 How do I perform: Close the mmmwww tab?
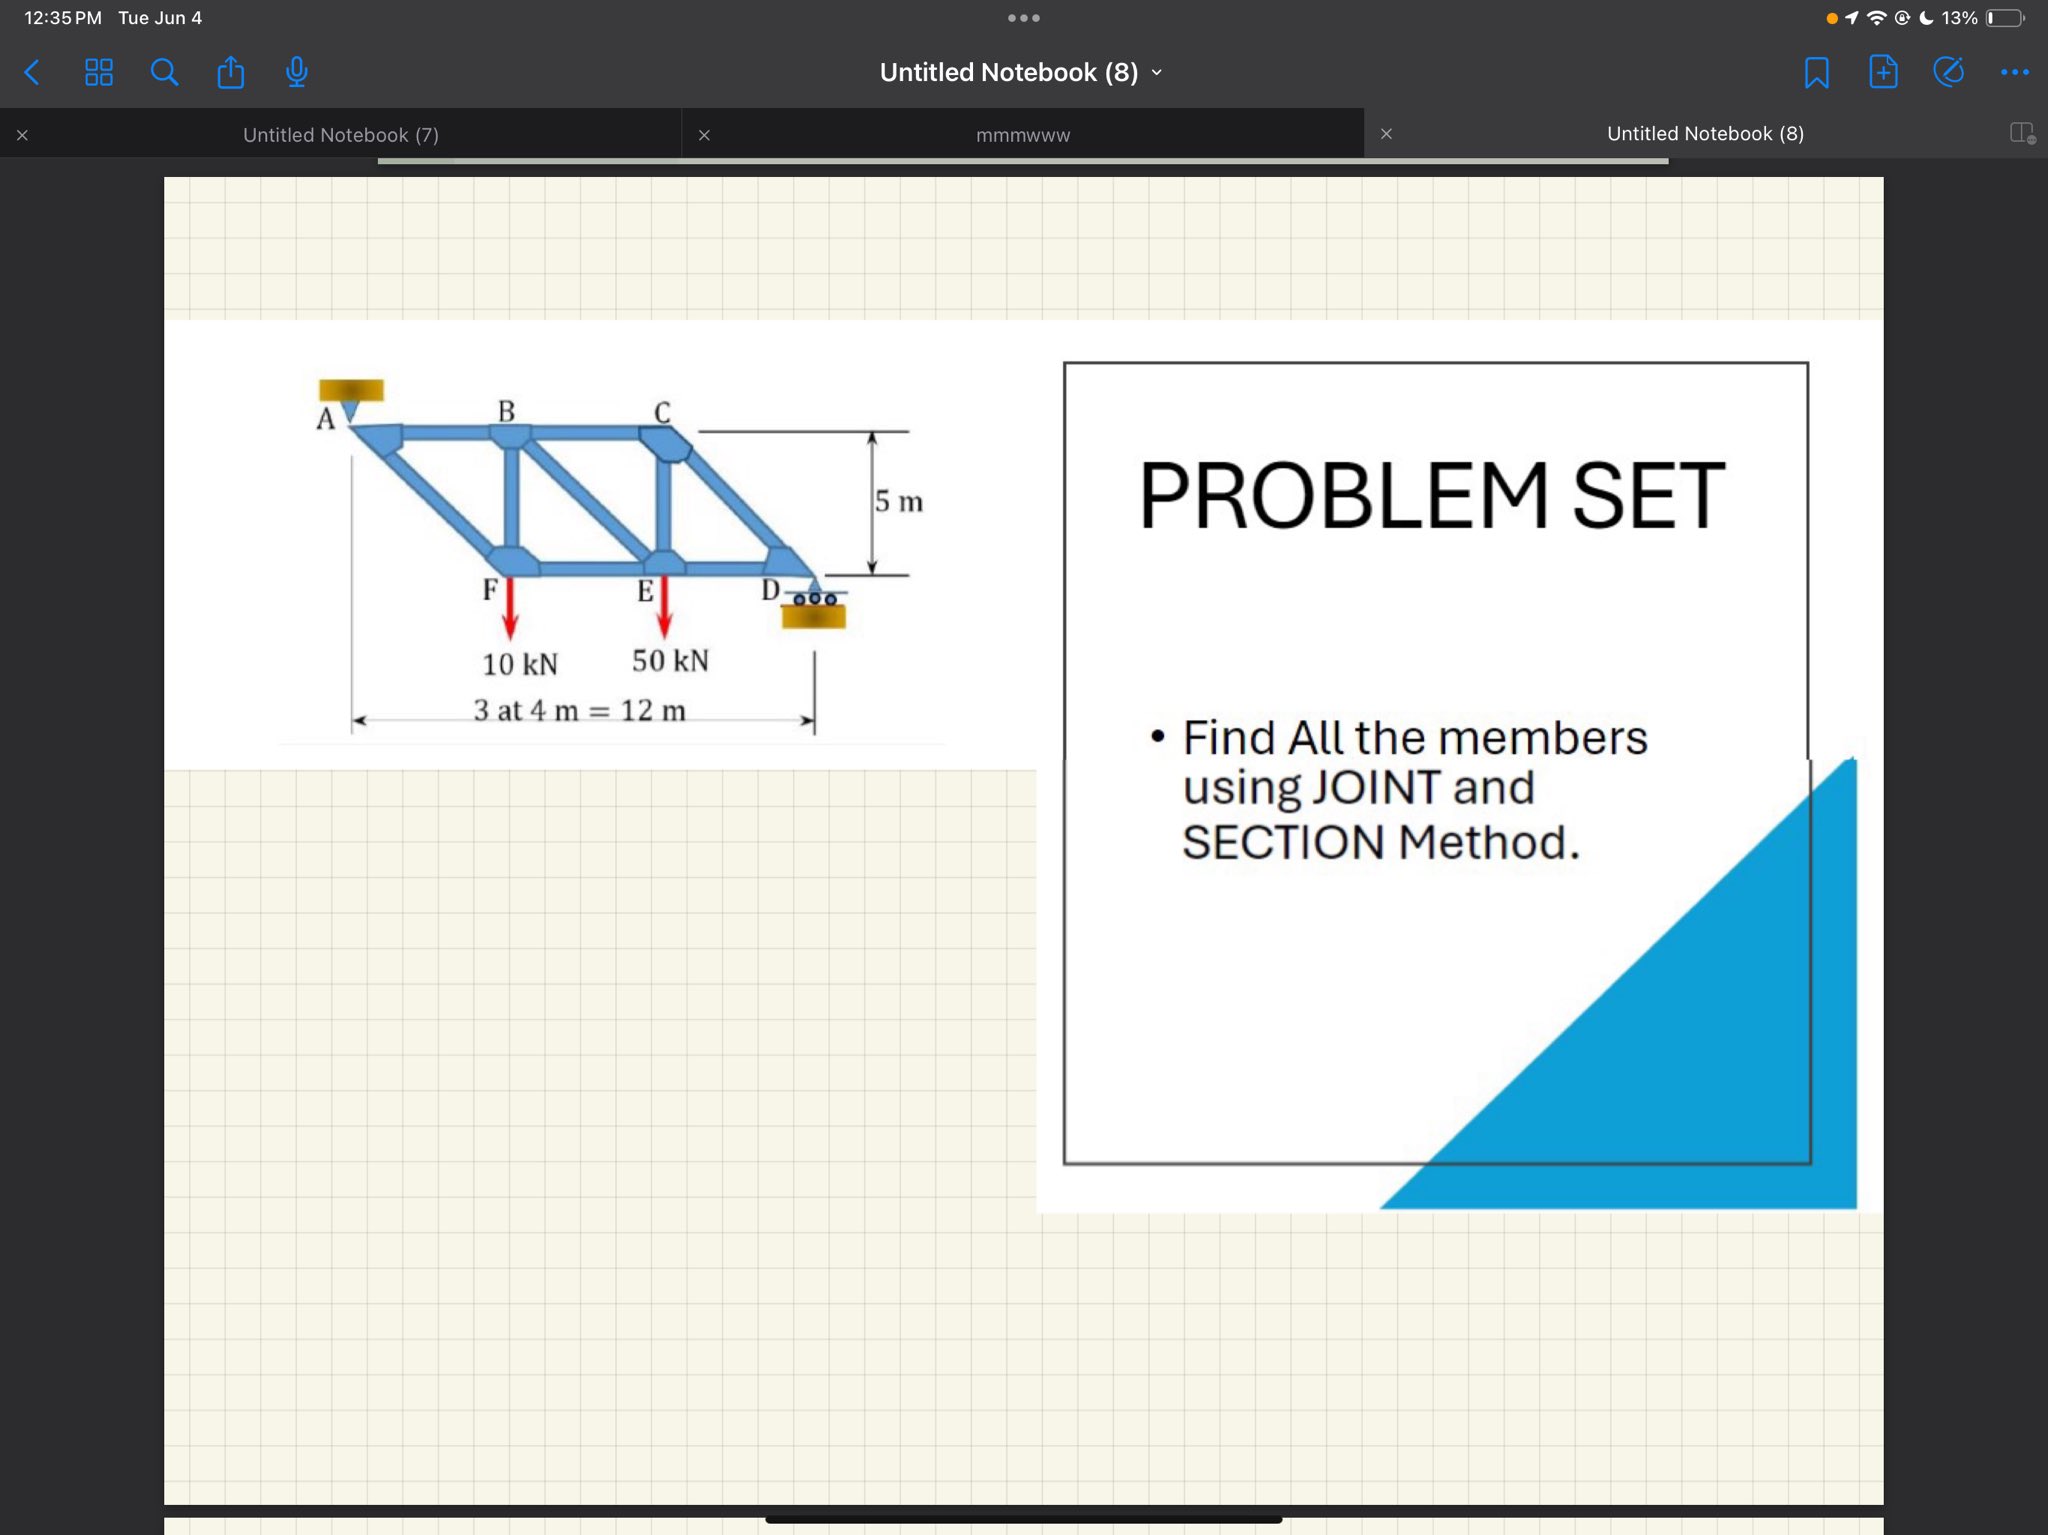tap(705, 133)
